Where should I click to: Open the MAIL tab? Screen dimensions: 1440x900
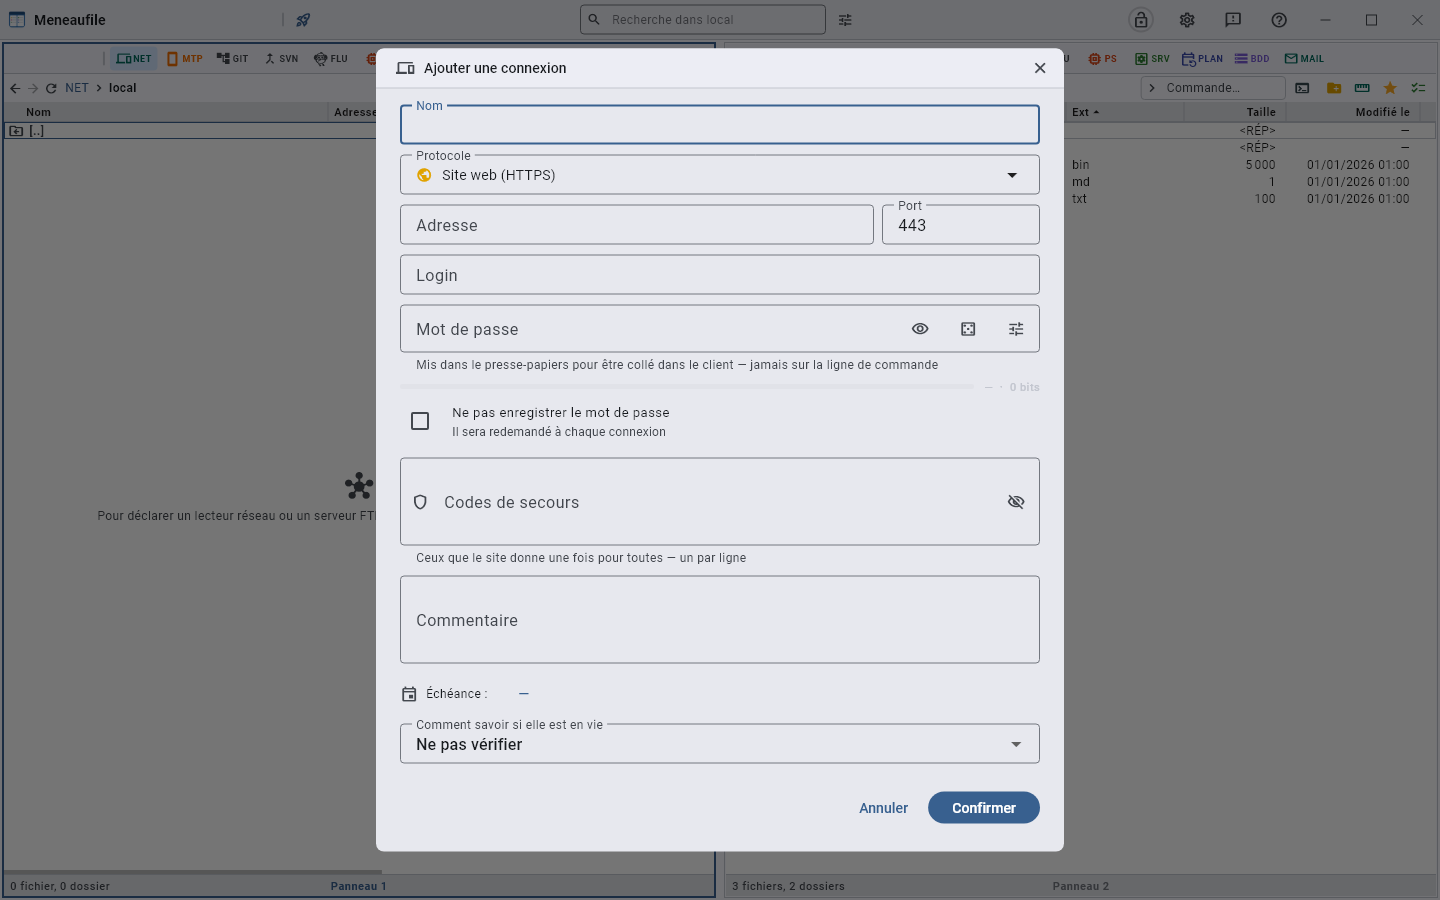tap(1304, 59)
